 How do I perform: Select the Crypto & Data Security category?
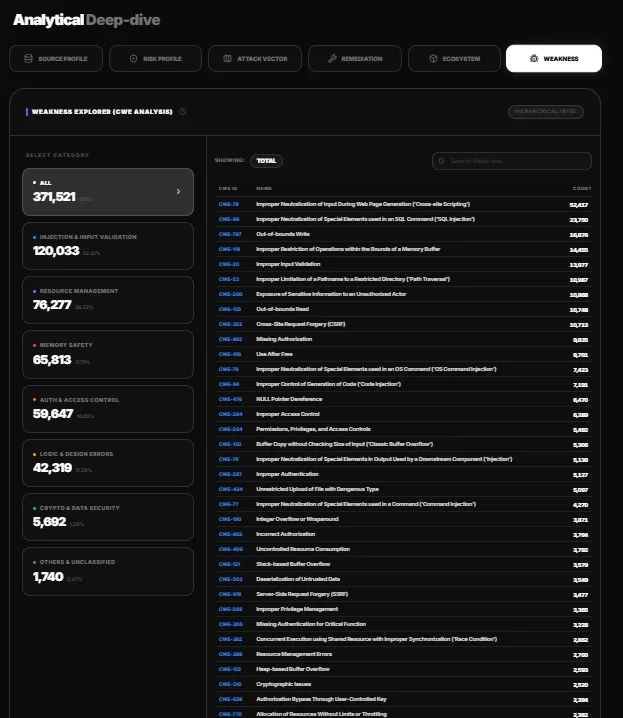(108, 517)
